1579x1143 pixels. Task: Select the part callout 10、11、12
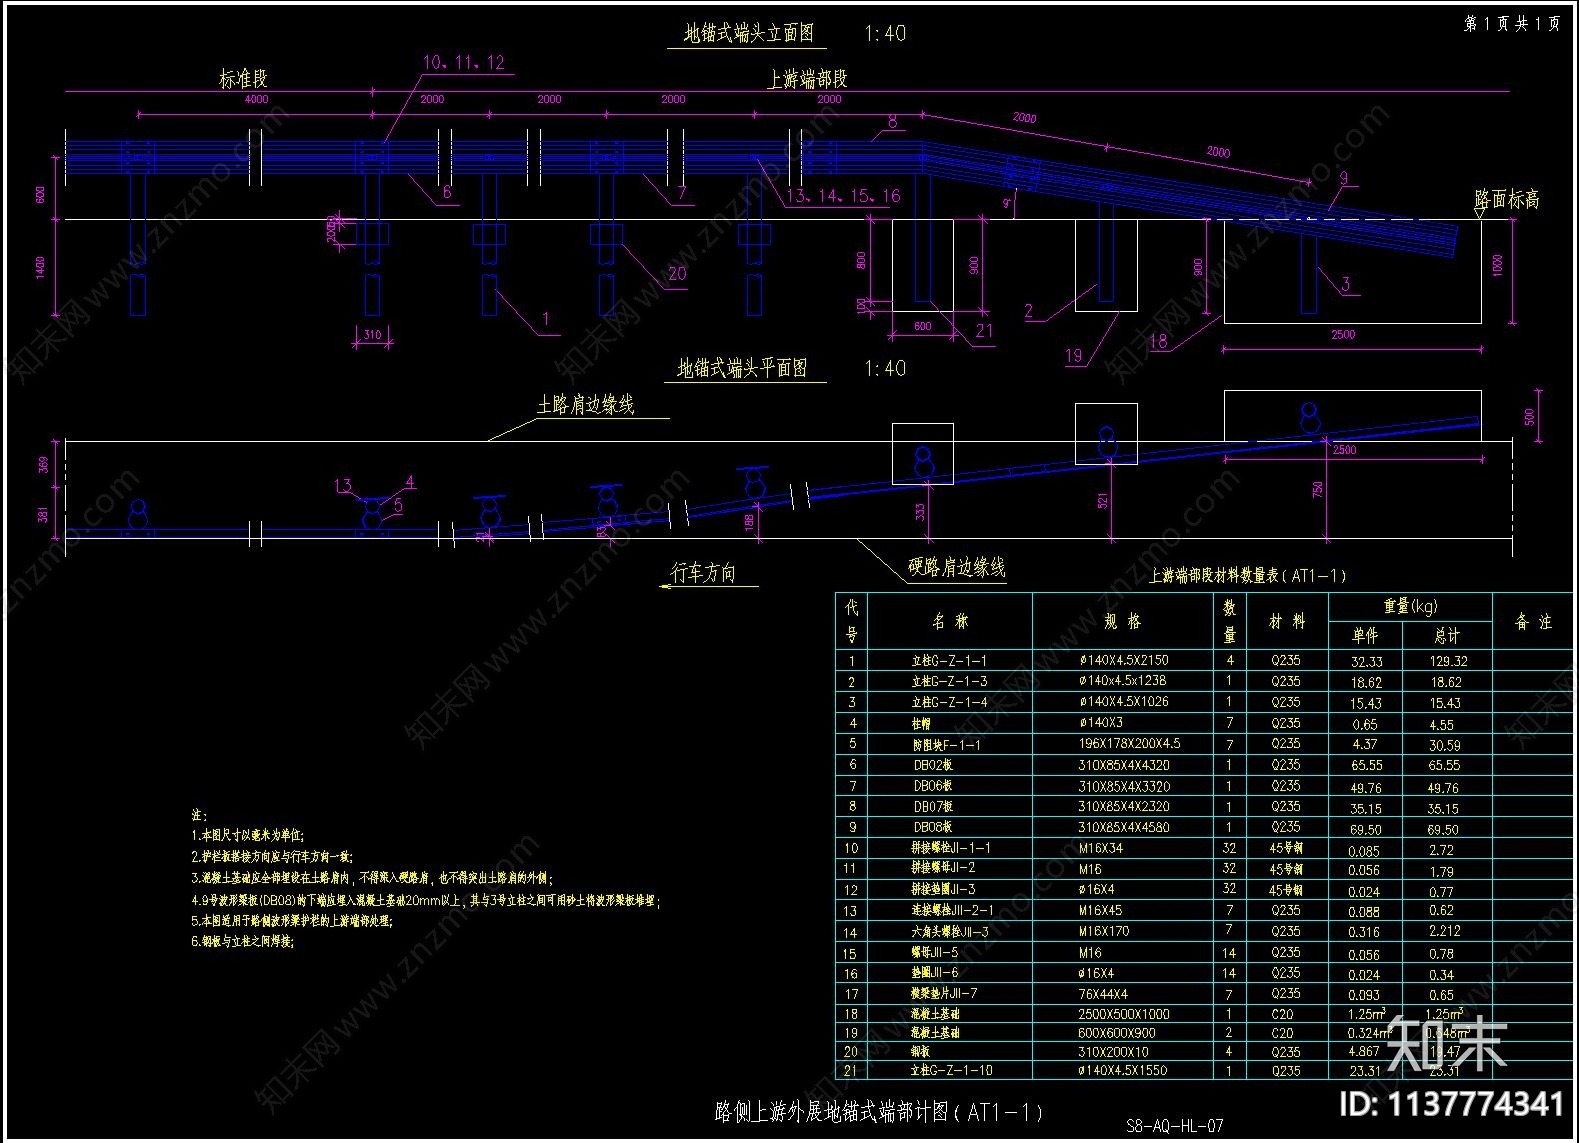[x=463, y=62]
